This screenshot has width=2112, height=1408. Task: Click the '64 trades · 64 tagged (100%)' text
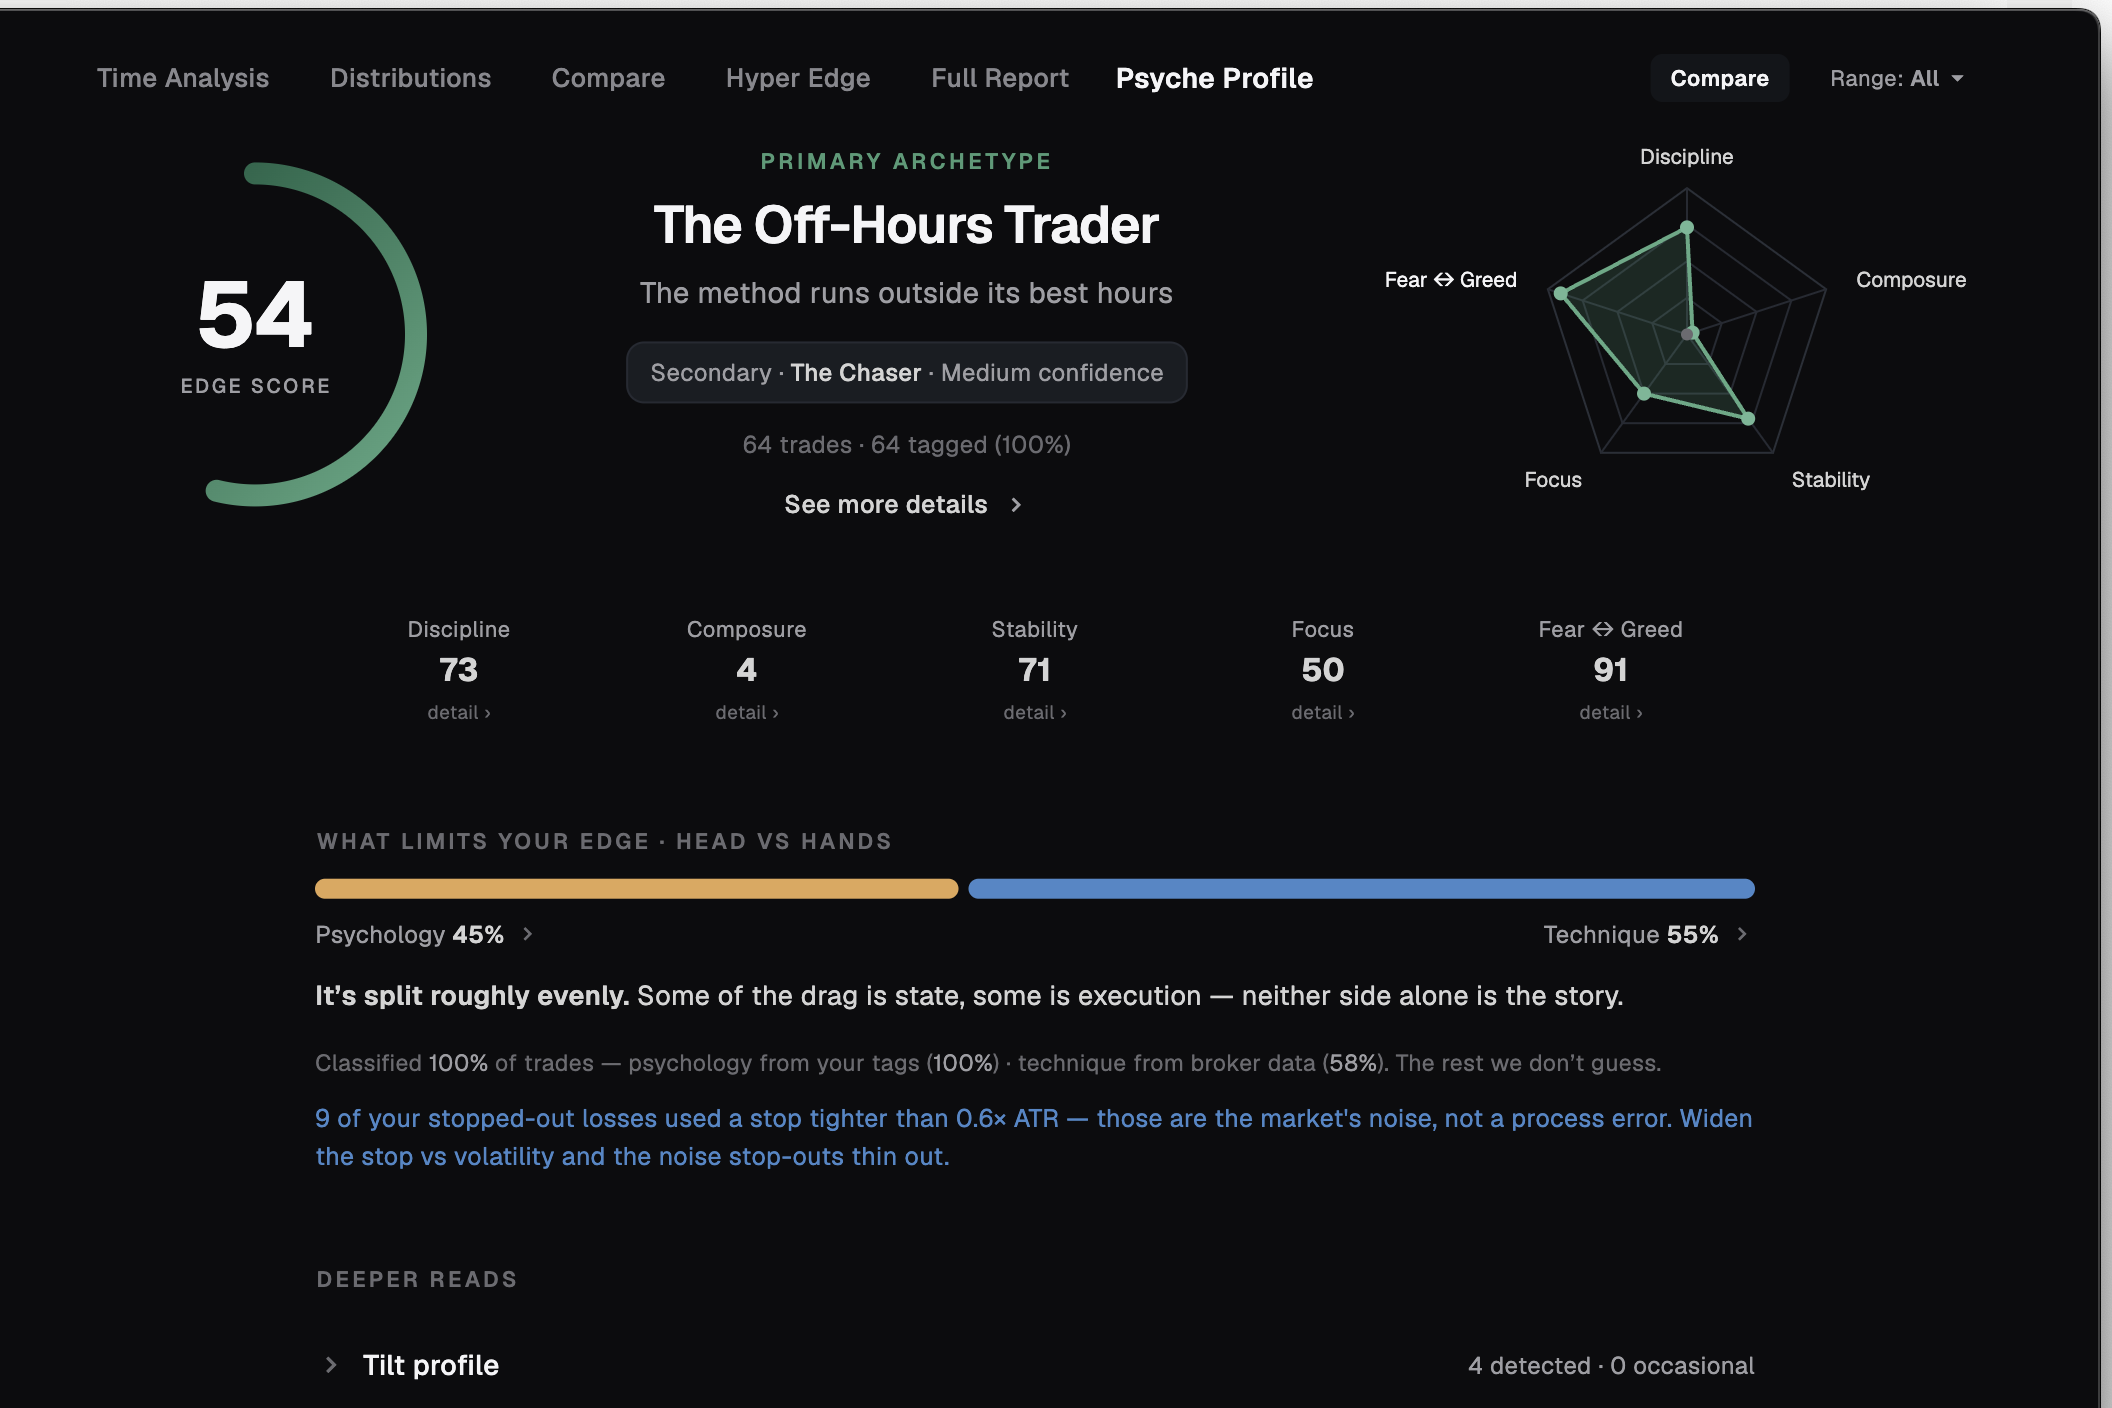906,445
